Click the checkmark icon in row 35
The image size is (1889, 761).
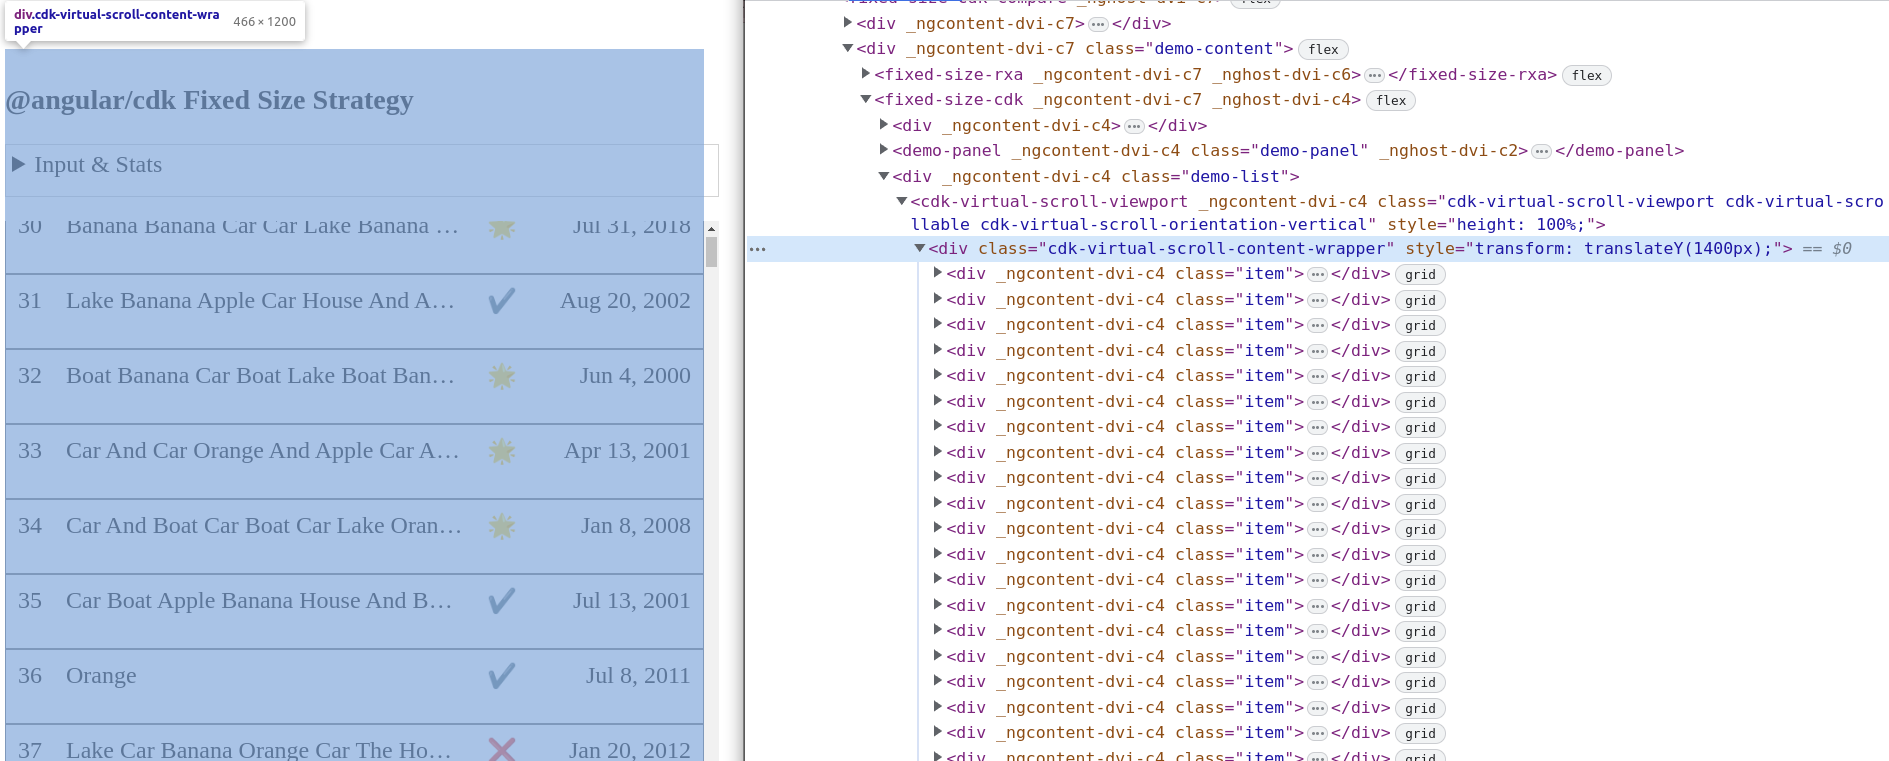coord(502,601)
